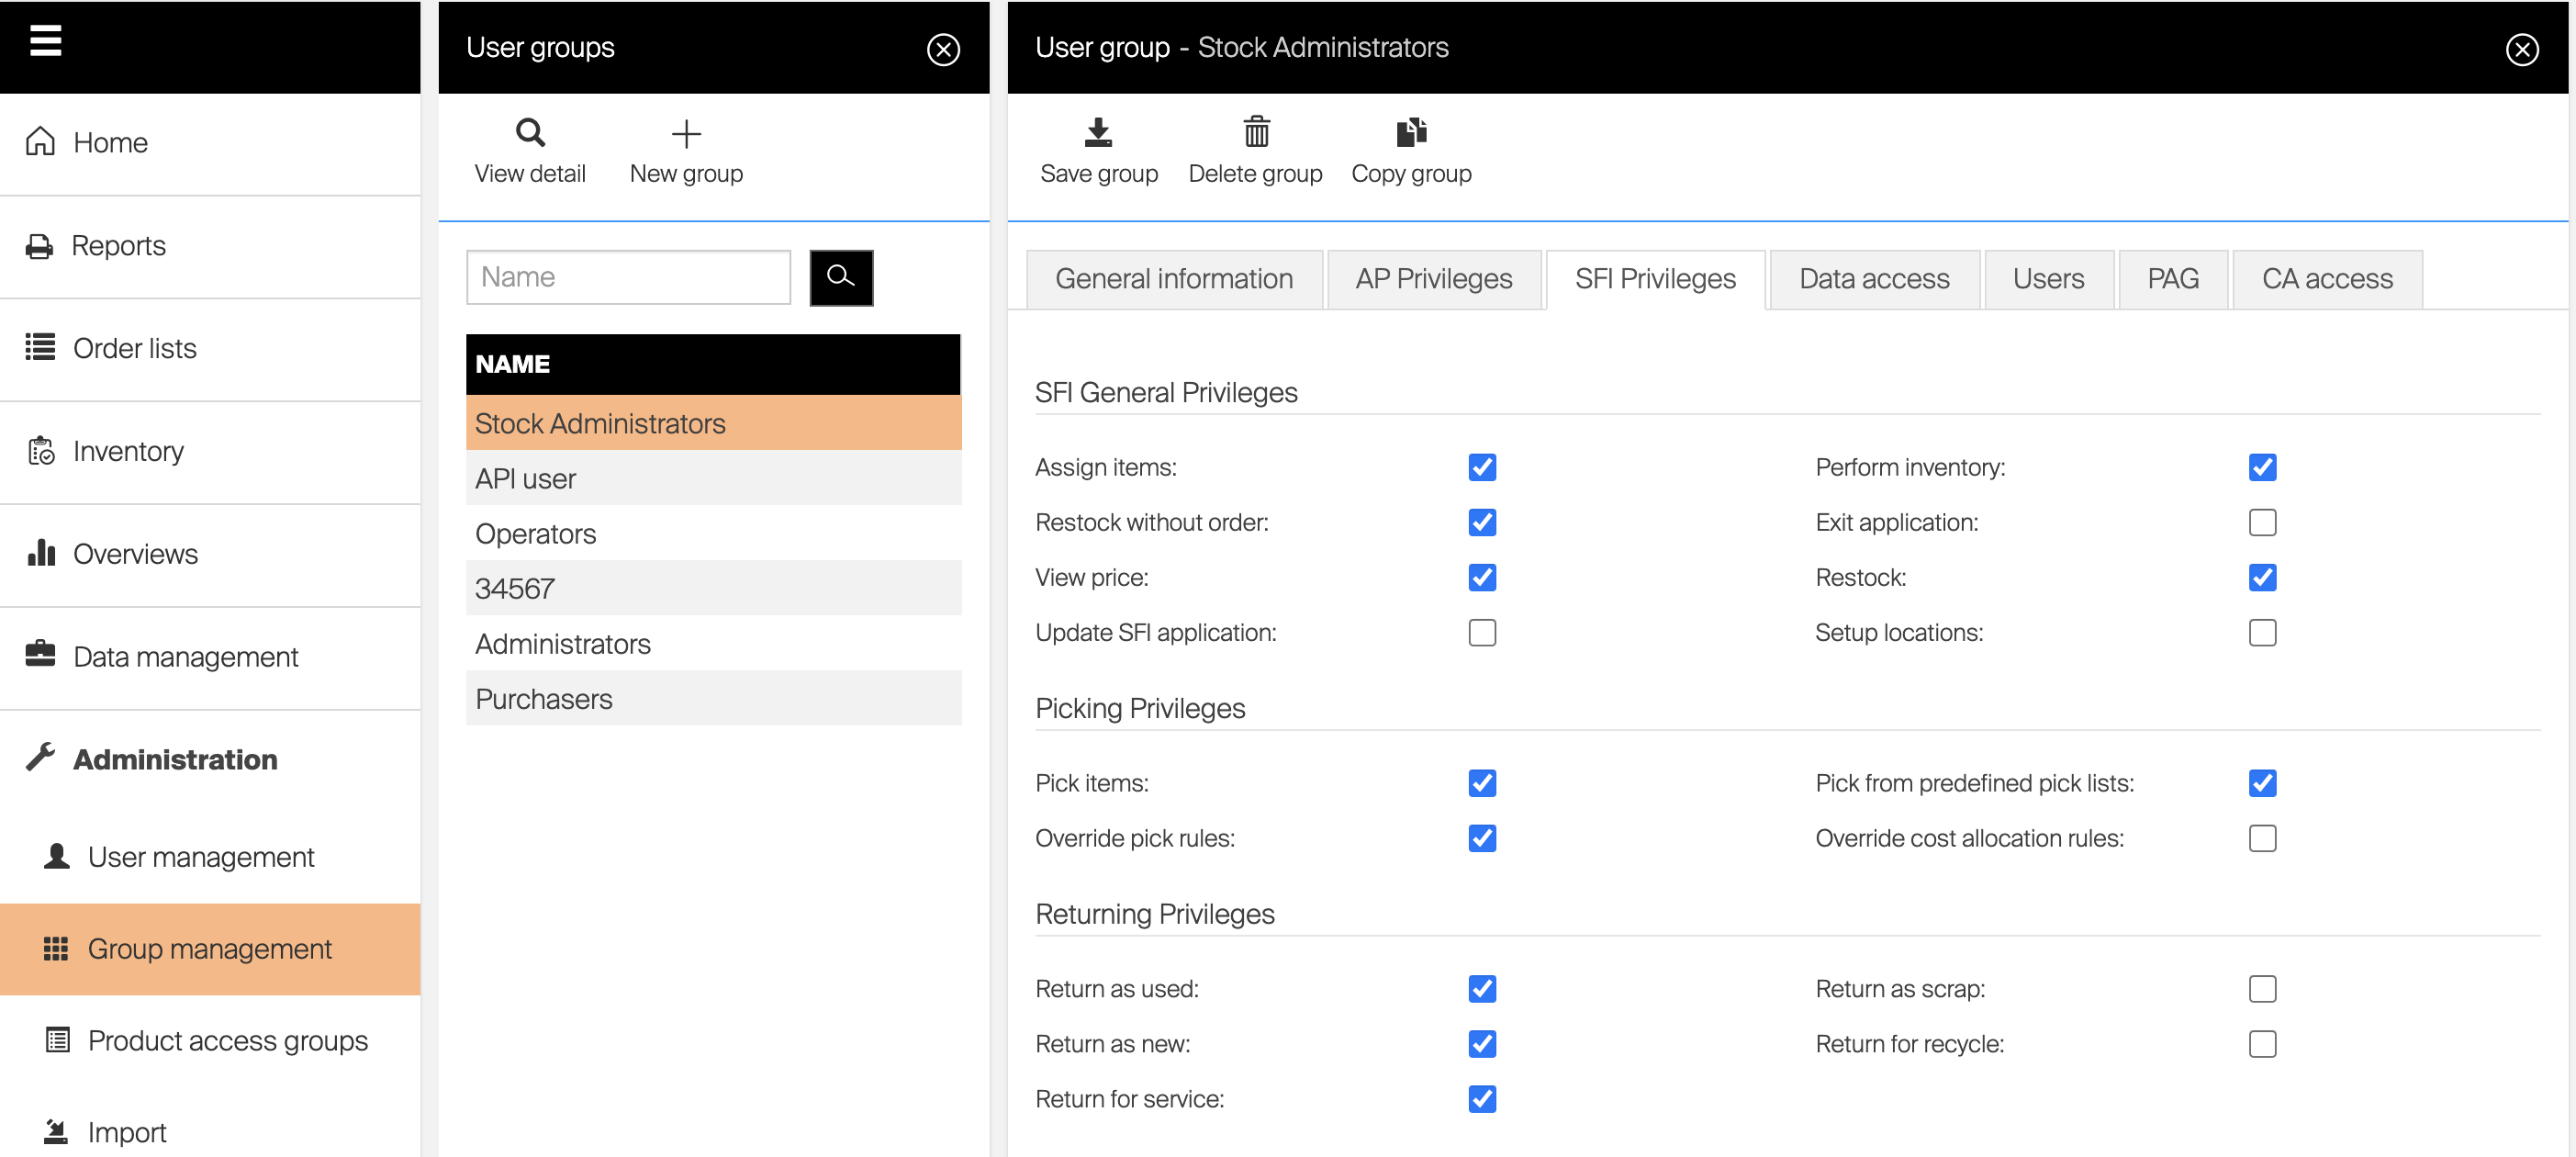Click the New group plus icon
This screenshot has height=1157, width=2576.
(x=686, y=133)
